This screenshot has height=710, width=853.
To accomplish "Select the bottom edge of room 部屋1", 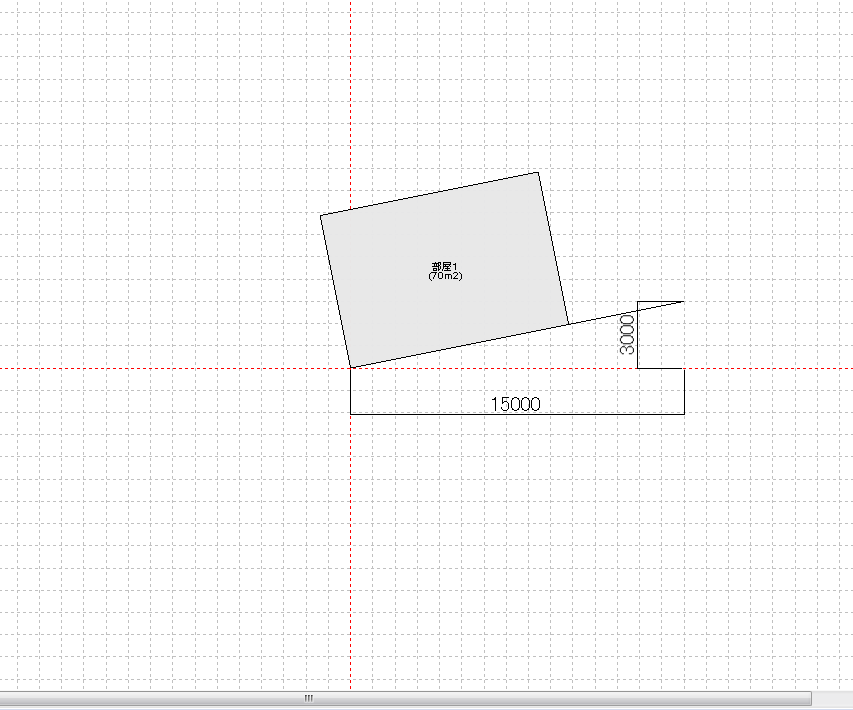I will (460, 346).
